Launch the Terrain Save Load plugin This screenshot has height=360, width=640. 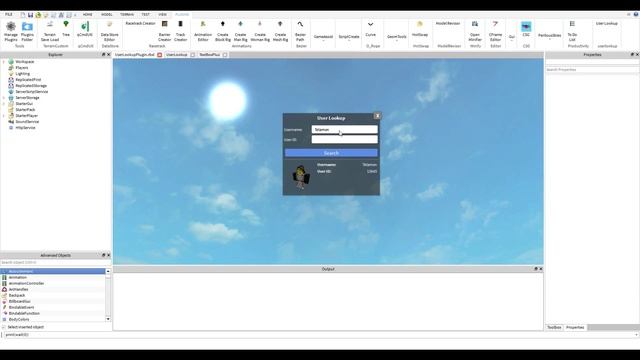coord(50,31)
